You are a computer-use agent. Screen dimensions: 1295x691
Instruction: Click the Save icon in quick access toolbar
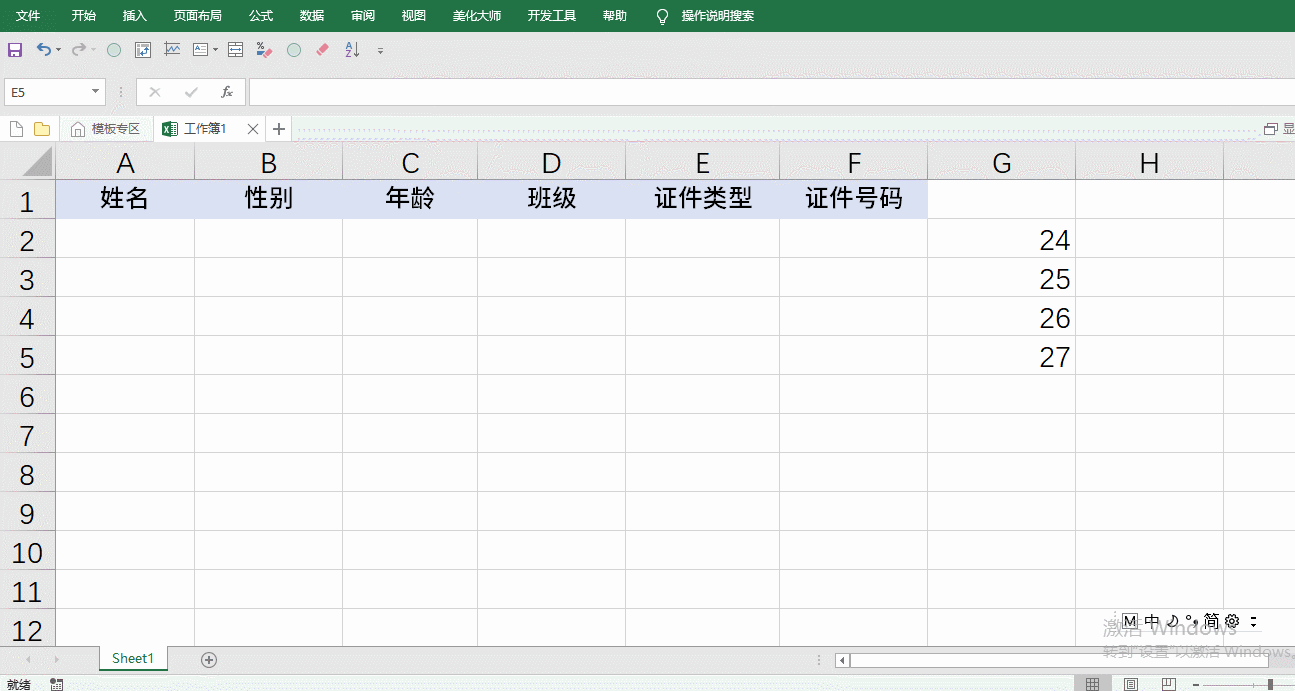(15, 49)
